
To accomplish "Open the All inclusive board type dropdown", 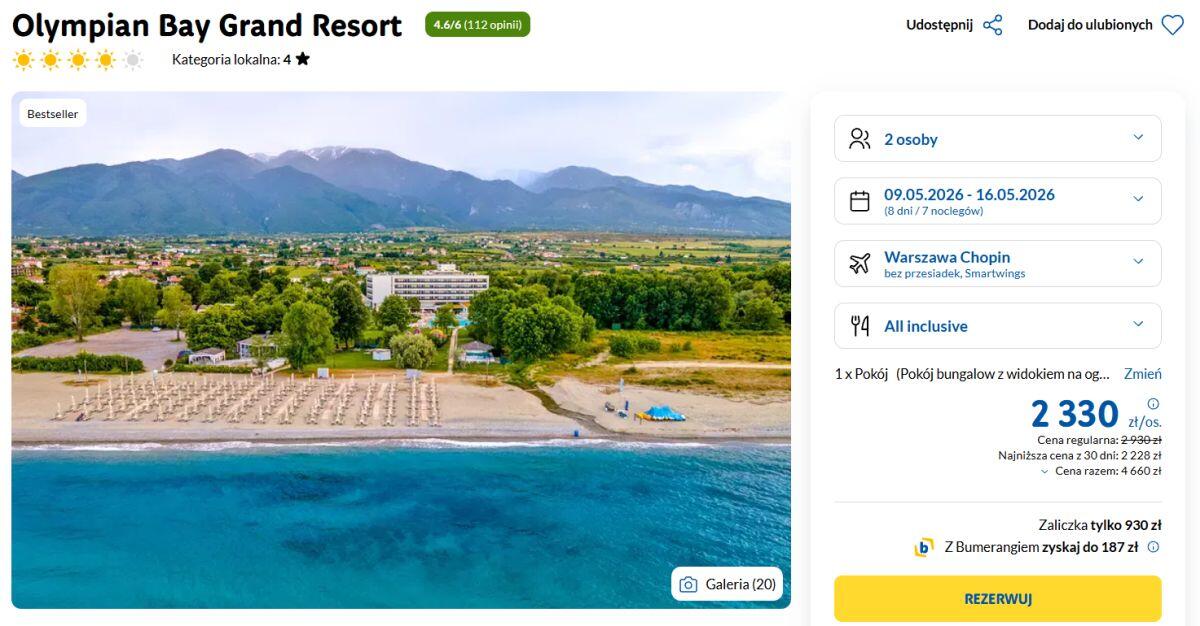I will pos(1138,325).
